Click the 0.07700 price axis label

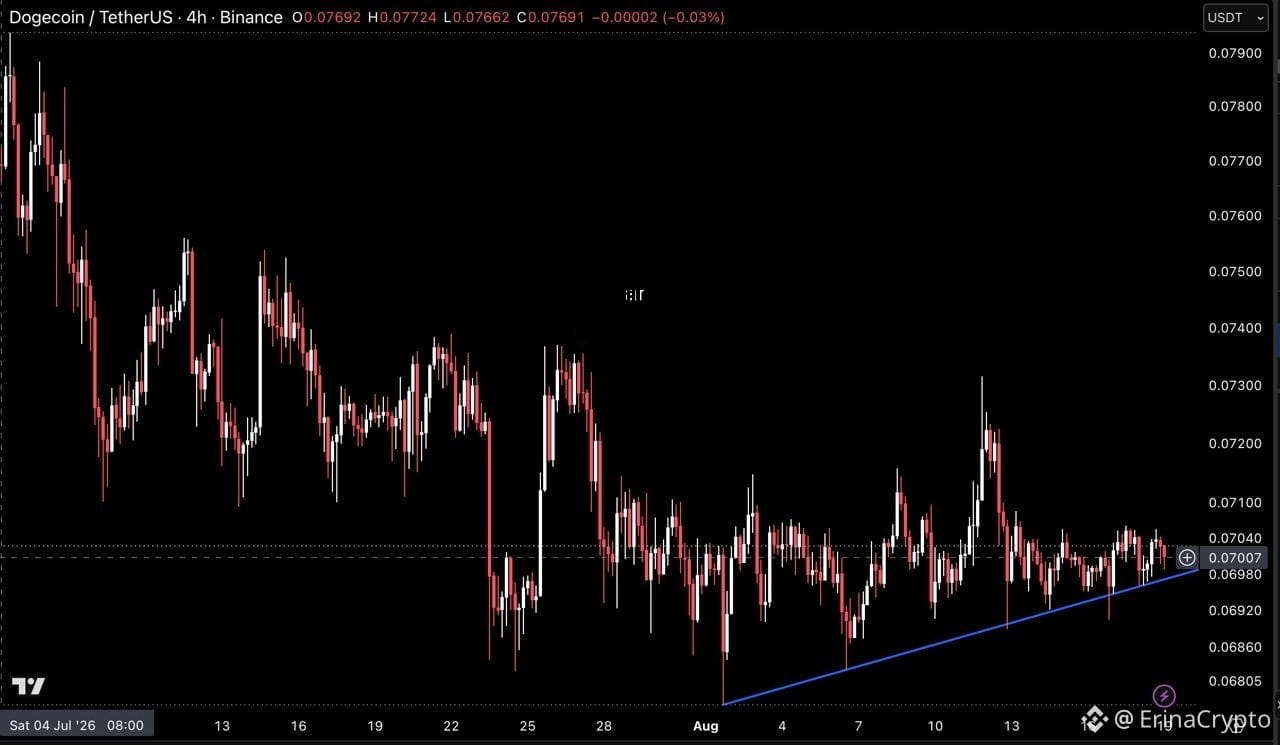1236,160
